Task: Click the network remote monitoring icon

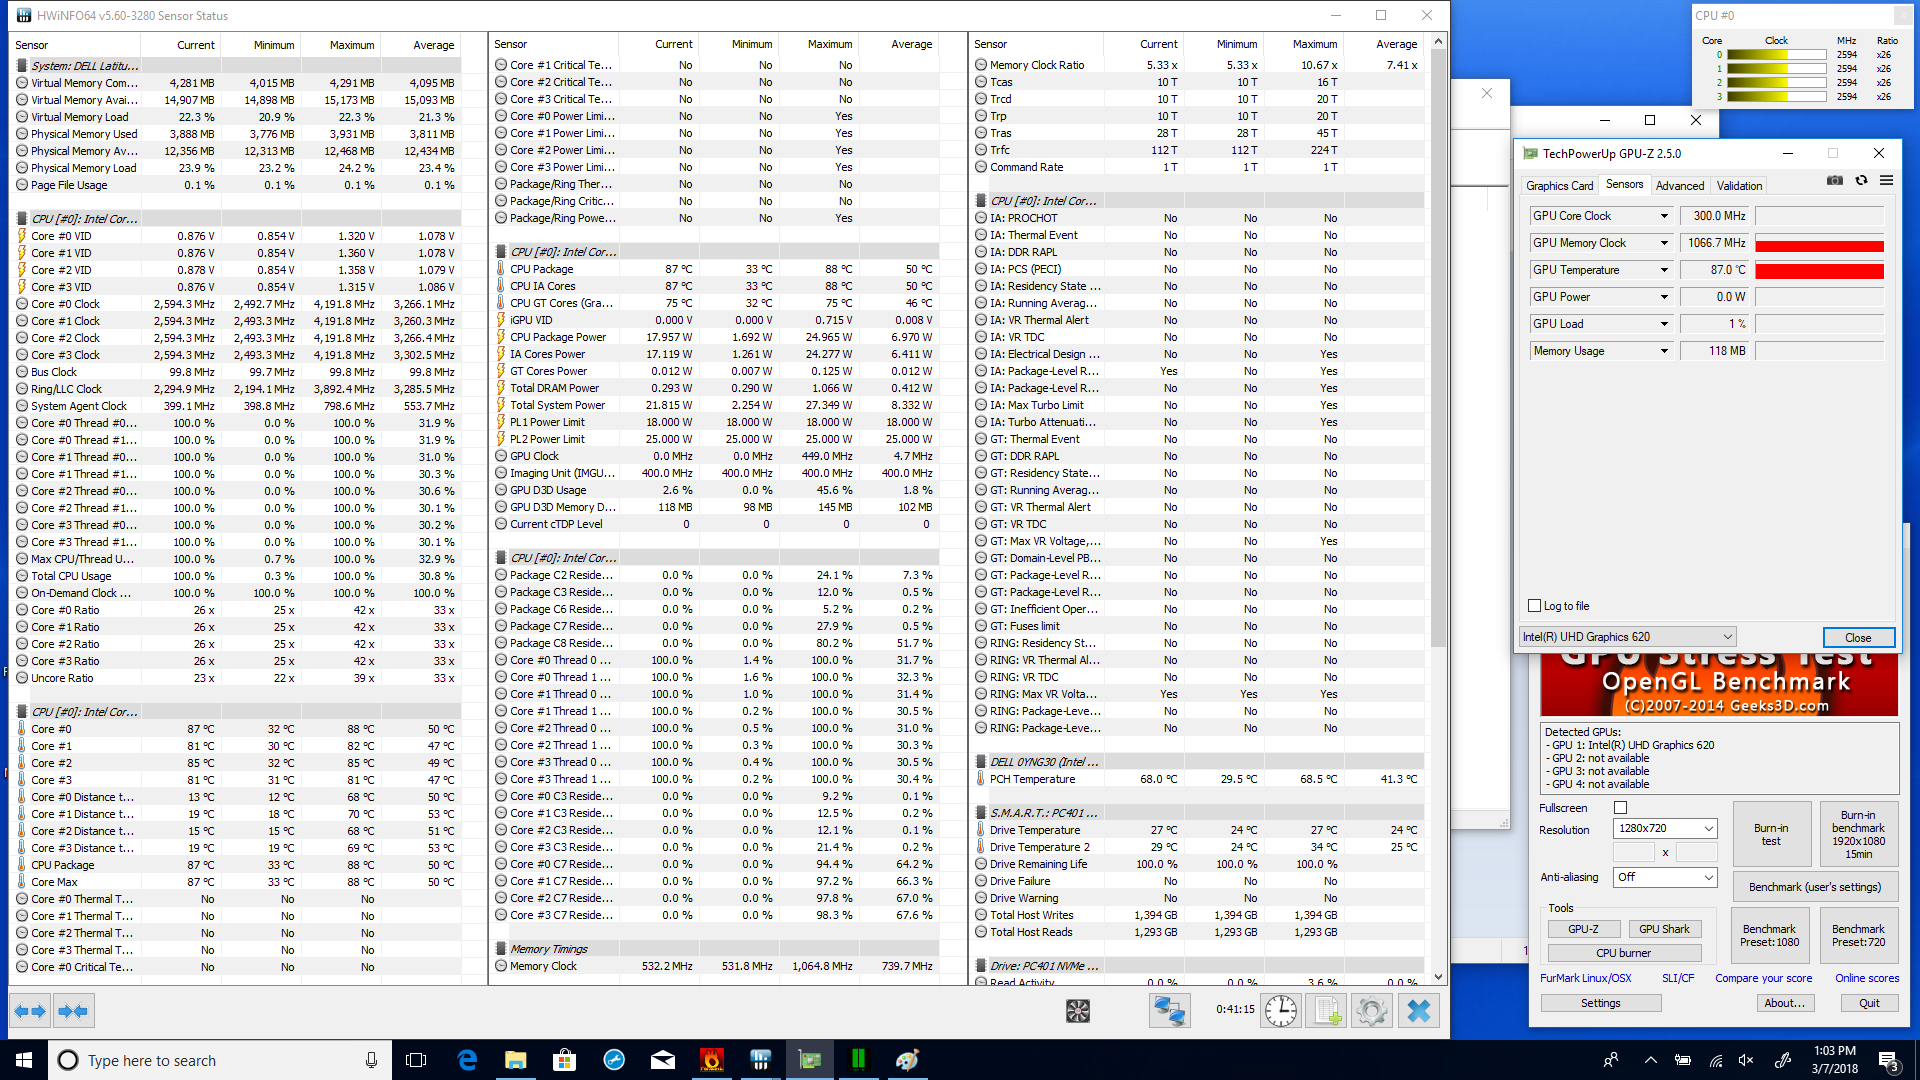Action: pos(1169,1012)
